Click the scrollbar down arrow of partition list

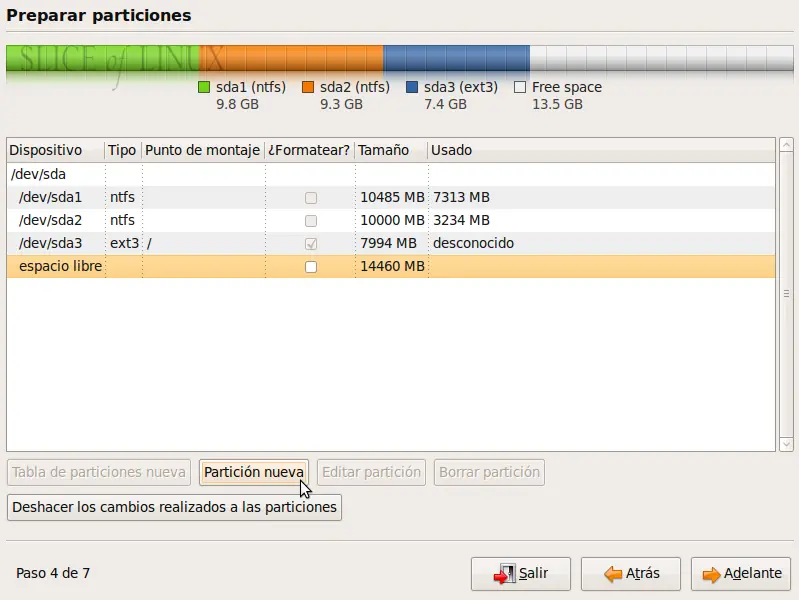pos(786,445)
